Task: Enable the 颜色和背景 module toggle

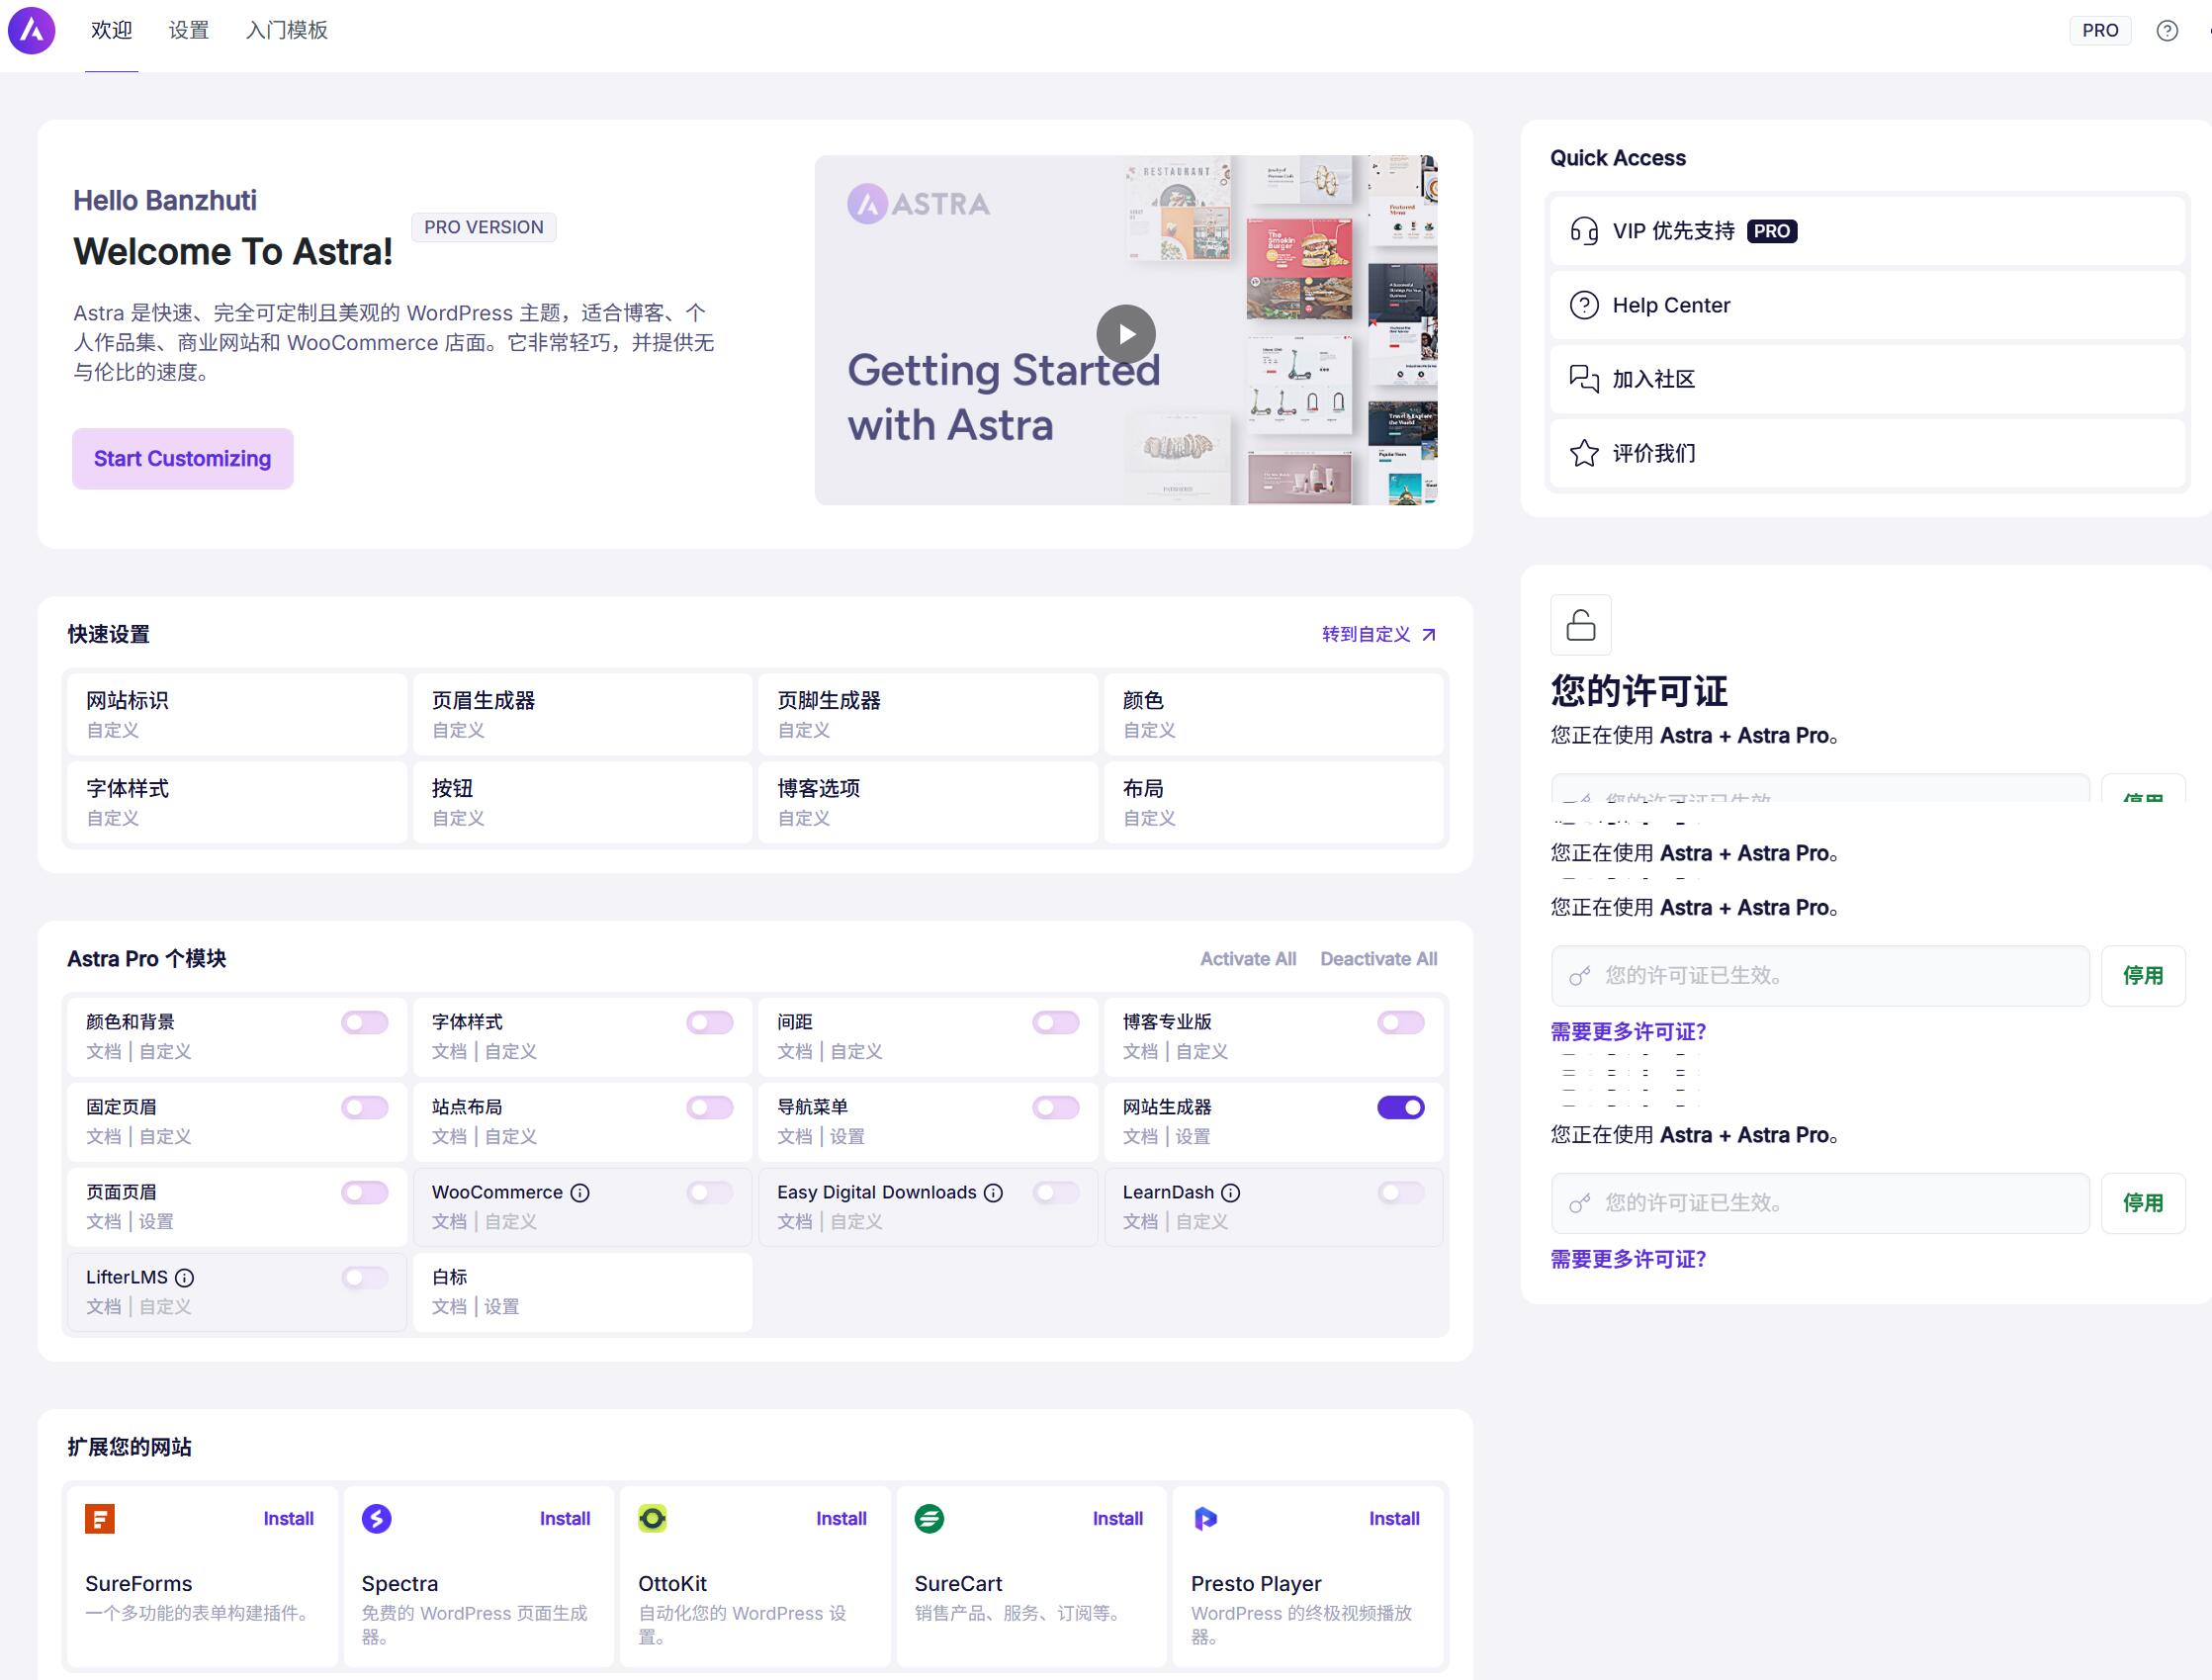Action: pos(365,1022)
